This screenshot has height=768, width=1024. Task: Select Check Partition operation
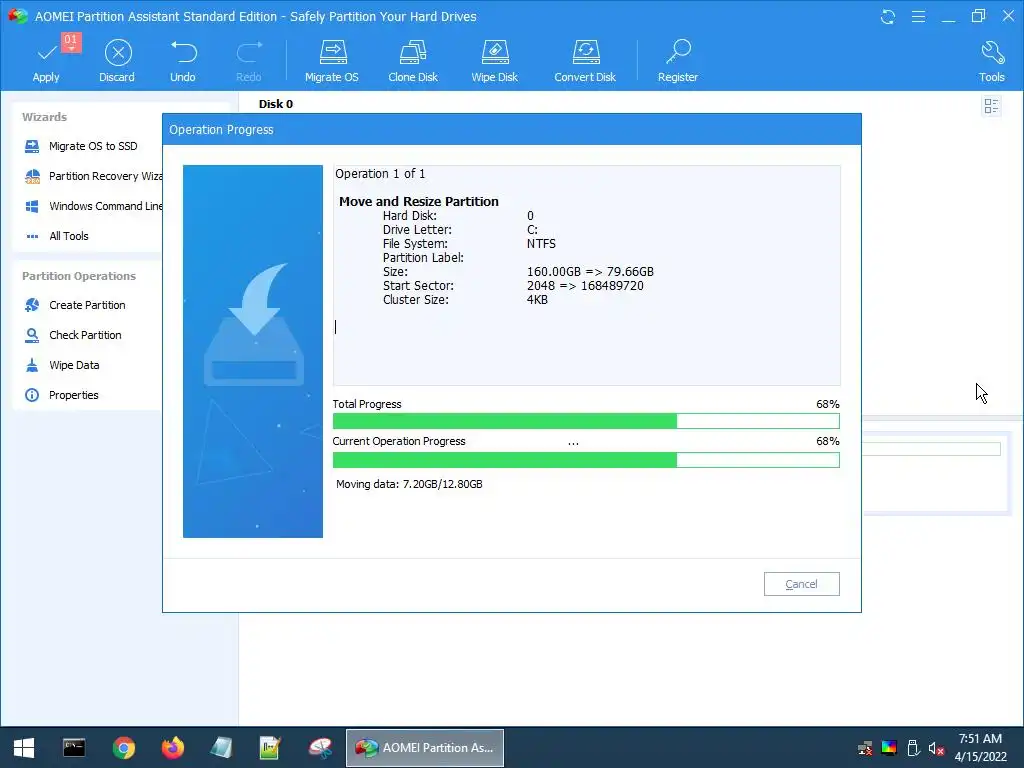click(x=72, y=335)
